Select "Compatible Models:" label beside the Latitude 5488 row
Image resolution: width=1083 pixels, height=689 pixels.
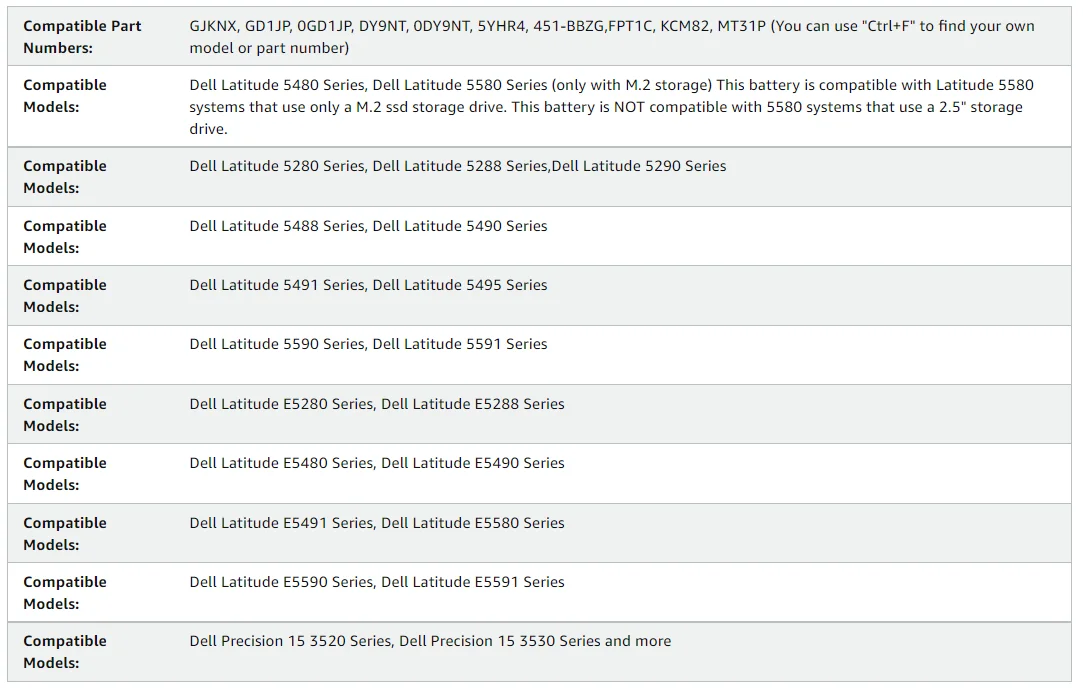65,237
